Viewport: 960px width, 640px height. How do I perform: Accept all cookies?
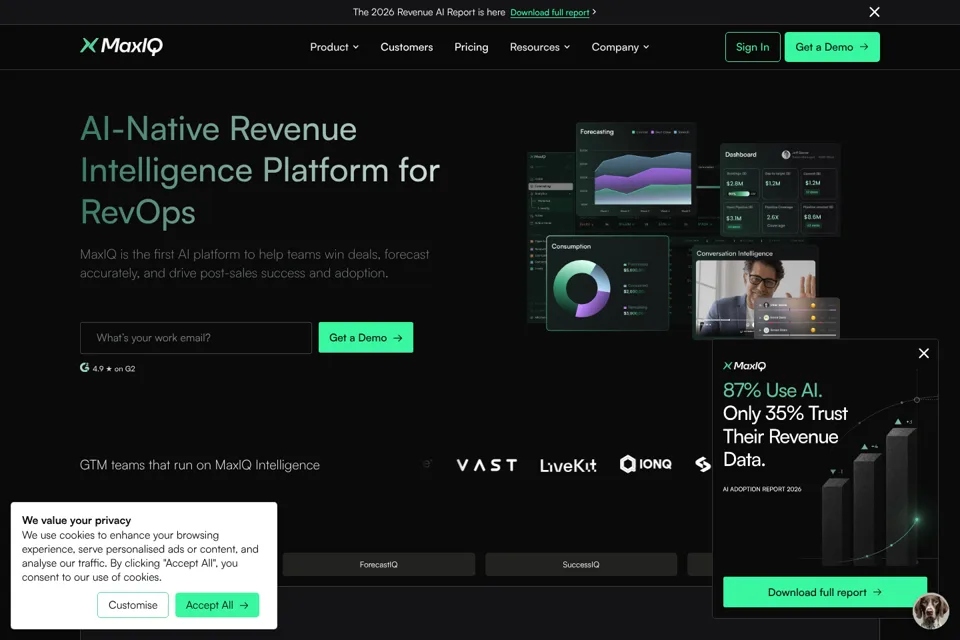[217, 605]
